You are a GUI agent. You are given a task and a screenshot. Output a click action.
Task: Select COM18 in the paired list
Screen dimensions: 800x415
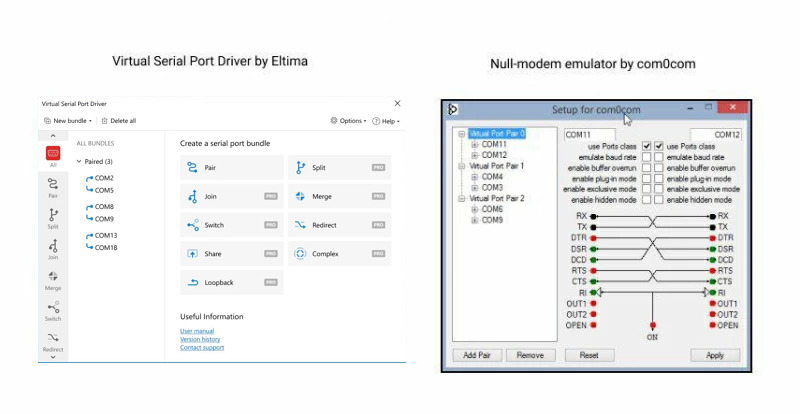pyautogui.click(x=106, y=248)
